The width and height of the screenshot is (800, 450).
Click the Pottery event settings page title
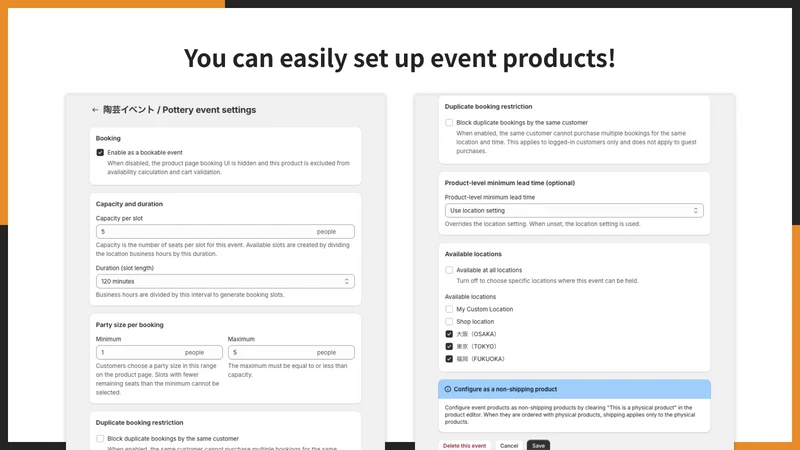point(180,110)
